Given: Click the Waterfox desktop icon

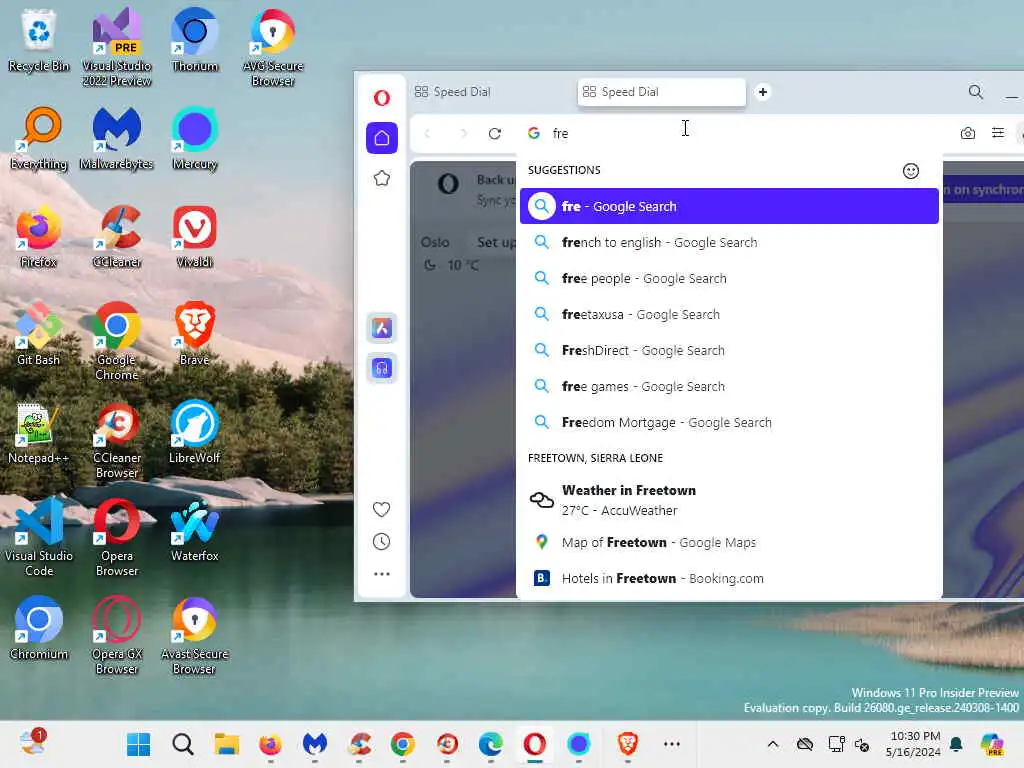Looking at the screenshot, I should coord(195,530).
